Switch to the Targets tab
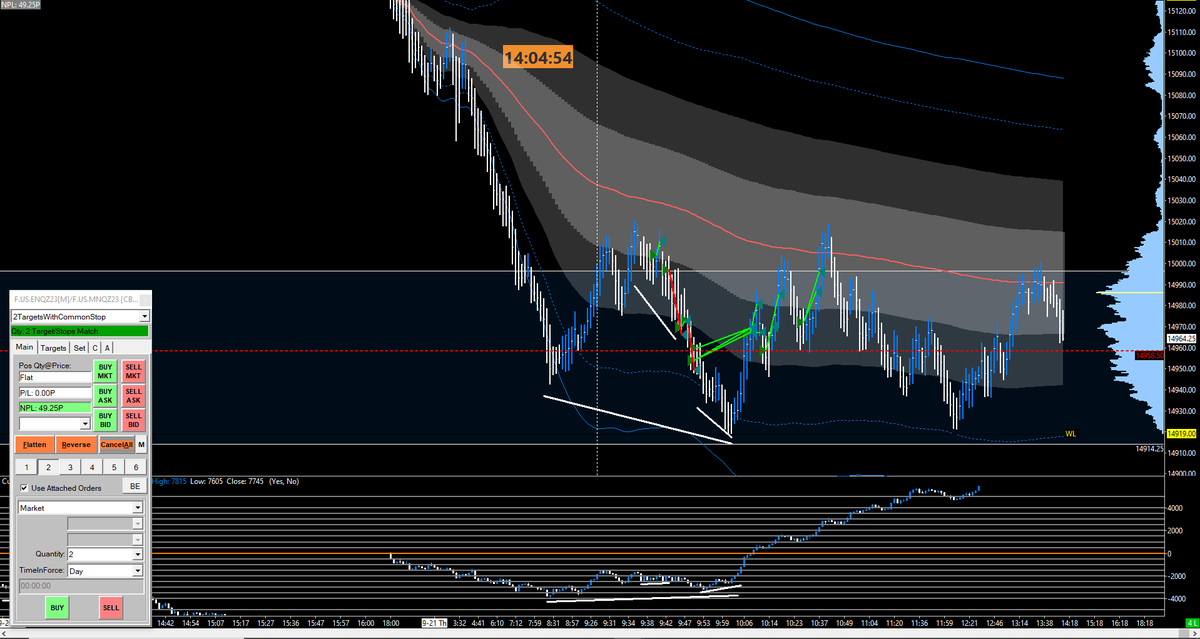Image resolution: width=1200 pixels, height=639 pixels. click(x=53, y=348)
